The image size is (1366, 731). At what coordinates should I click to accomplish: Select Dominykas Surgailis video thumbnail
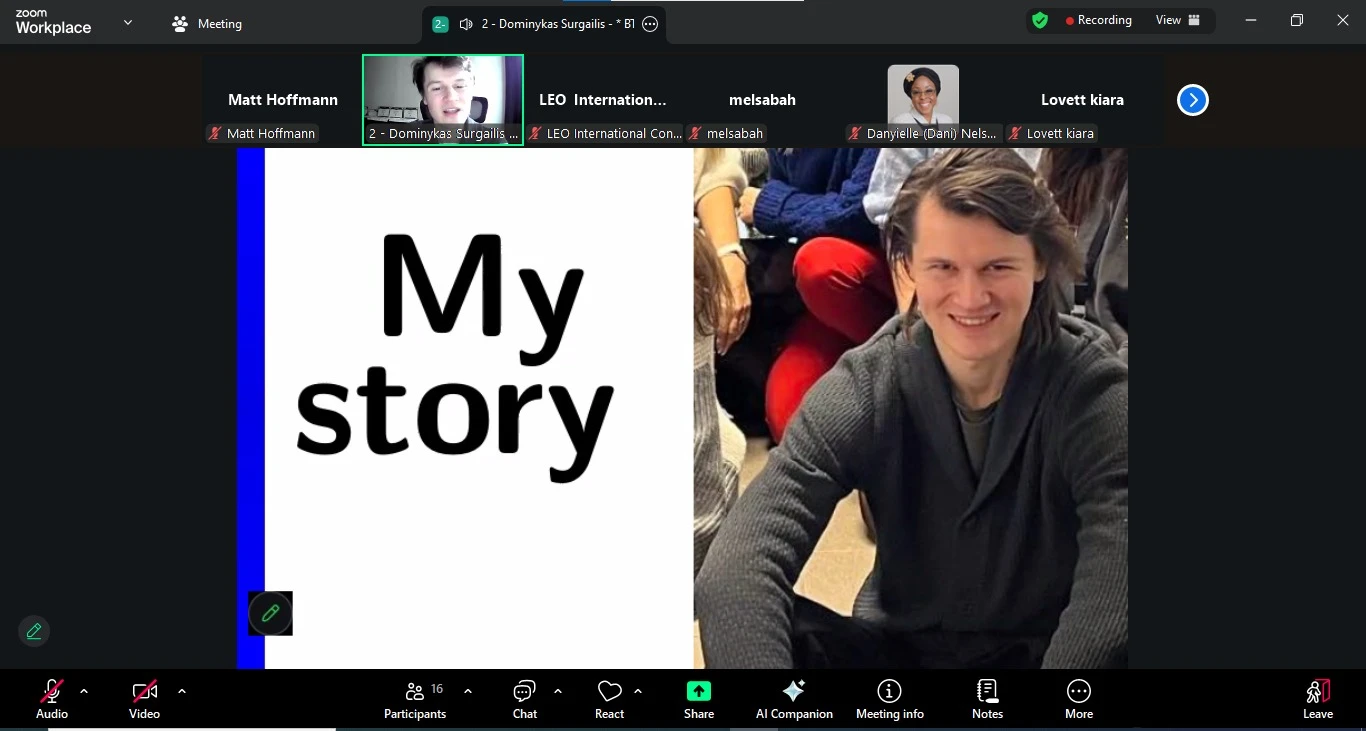[x=442, y=99]
